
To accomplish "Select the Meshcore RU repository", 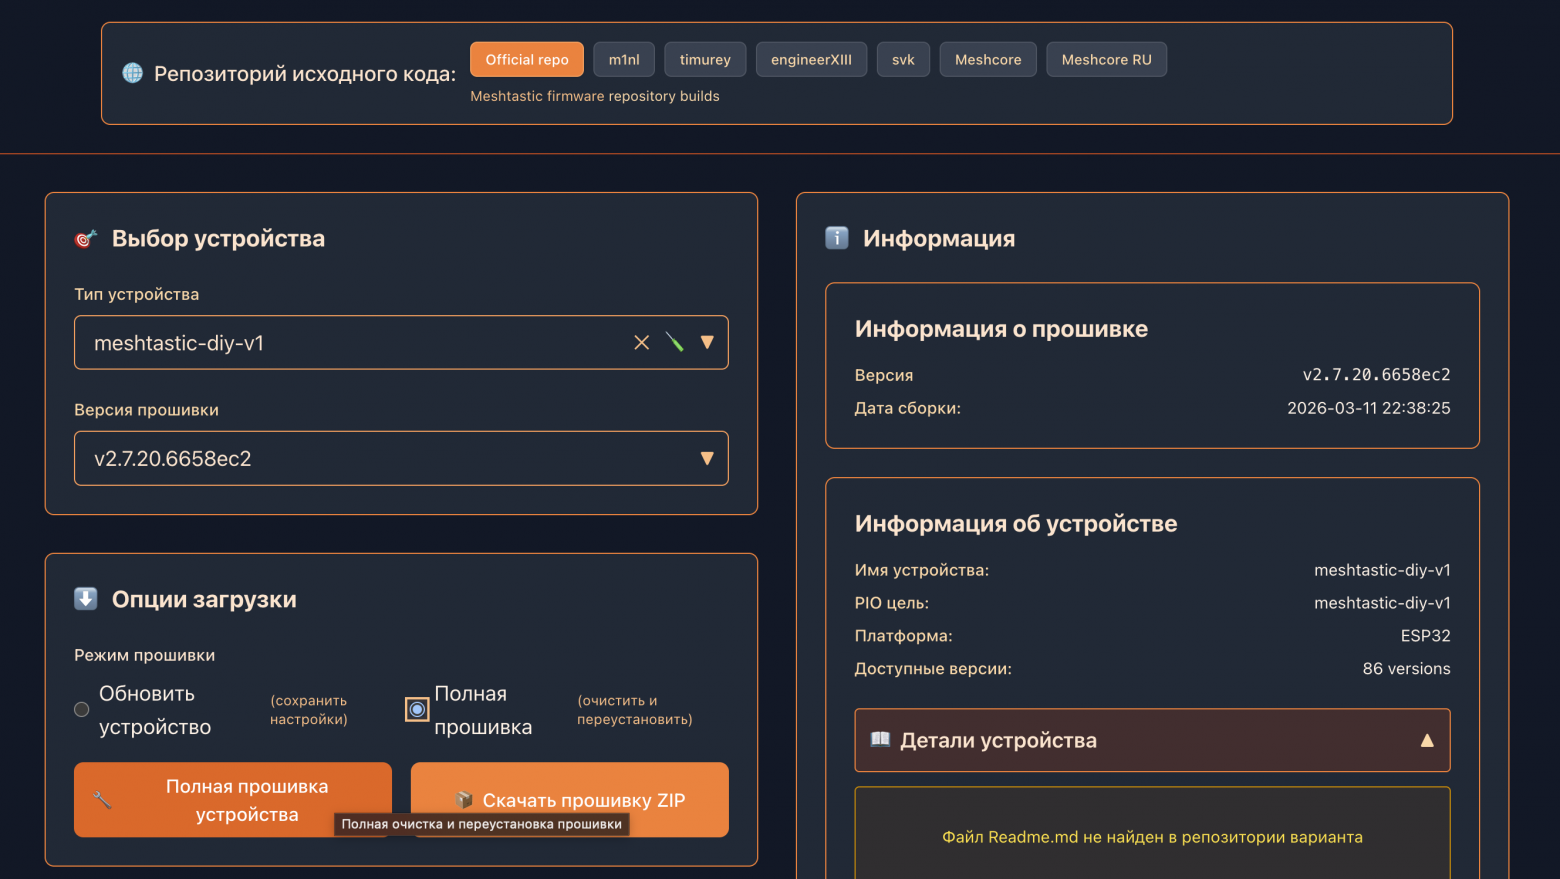I will coord(1106,60).
